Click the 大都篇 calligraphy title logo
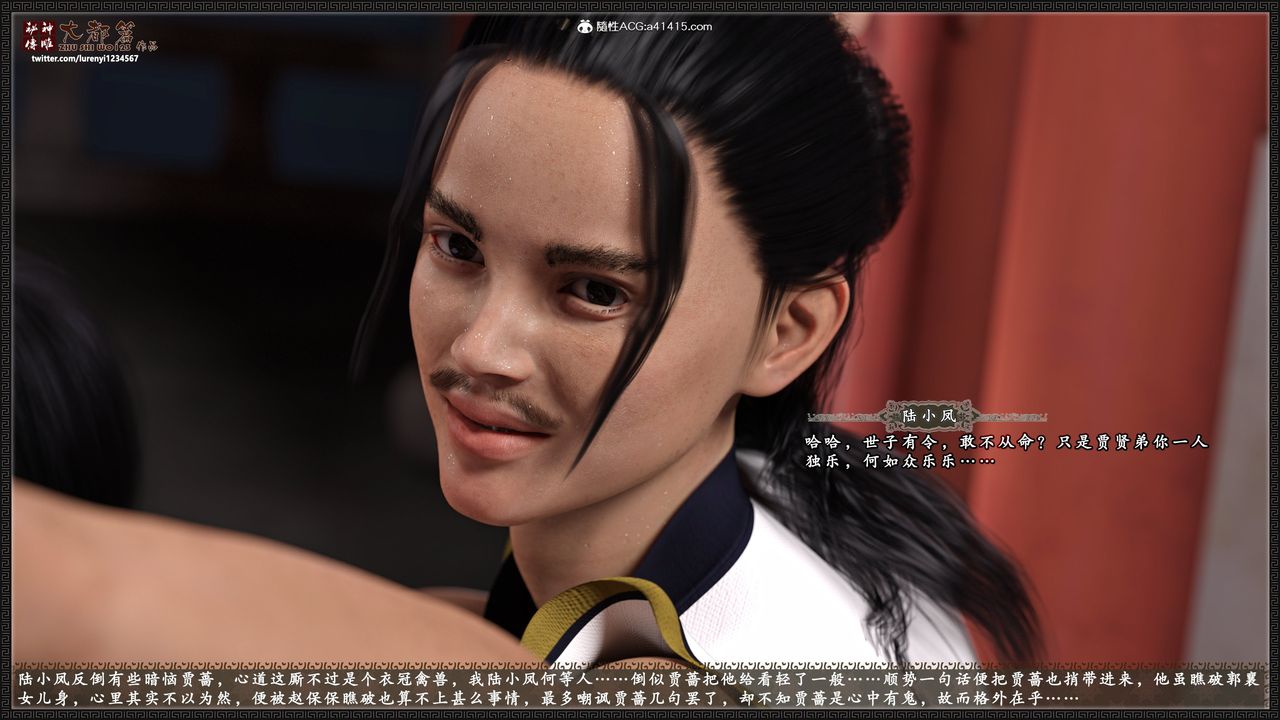The image size is (1280, 720). [x=95, y=31]
